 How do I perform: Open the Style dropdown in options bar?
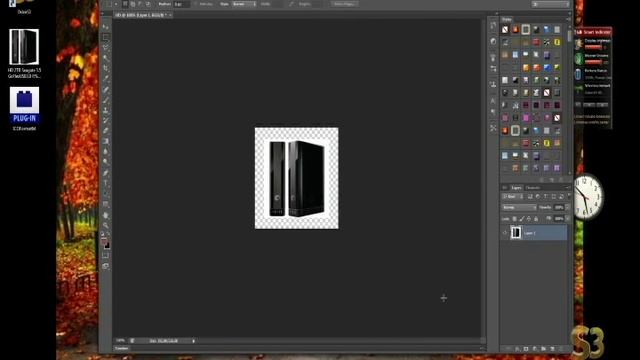(244, 4)
